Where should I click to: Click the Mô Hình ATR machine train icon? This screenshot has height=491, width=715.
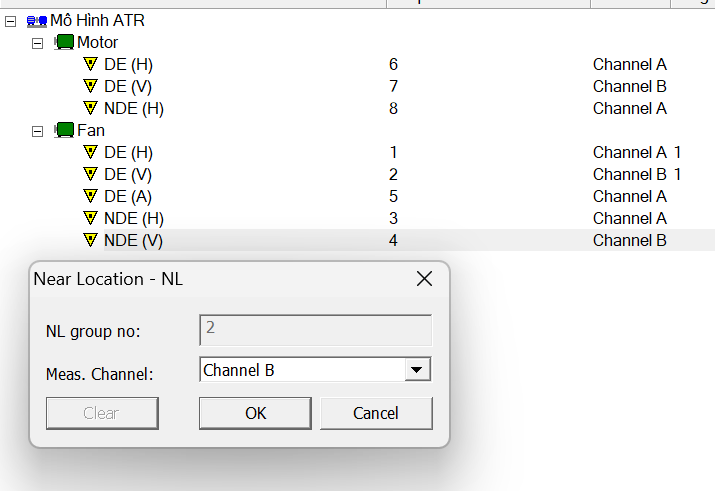pos(37,21)
